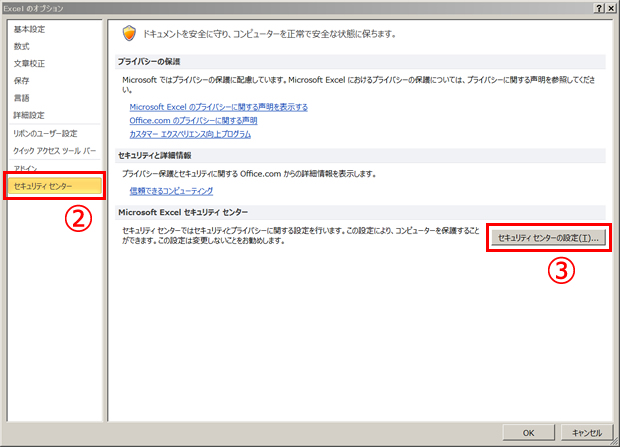Close the Excel options dialog

point(611,8)
